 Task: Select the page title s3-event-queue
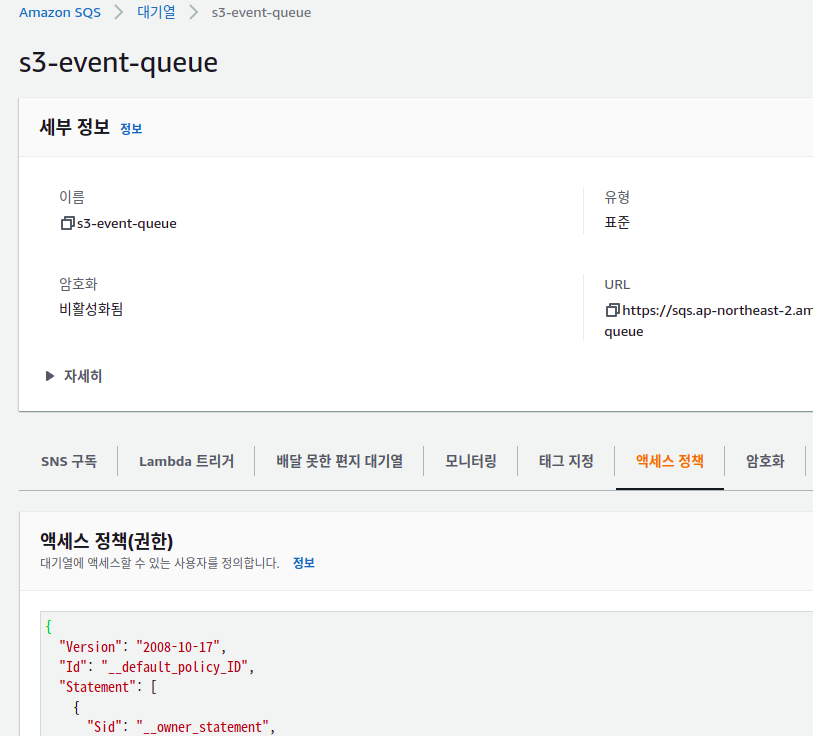coord(118,63)
